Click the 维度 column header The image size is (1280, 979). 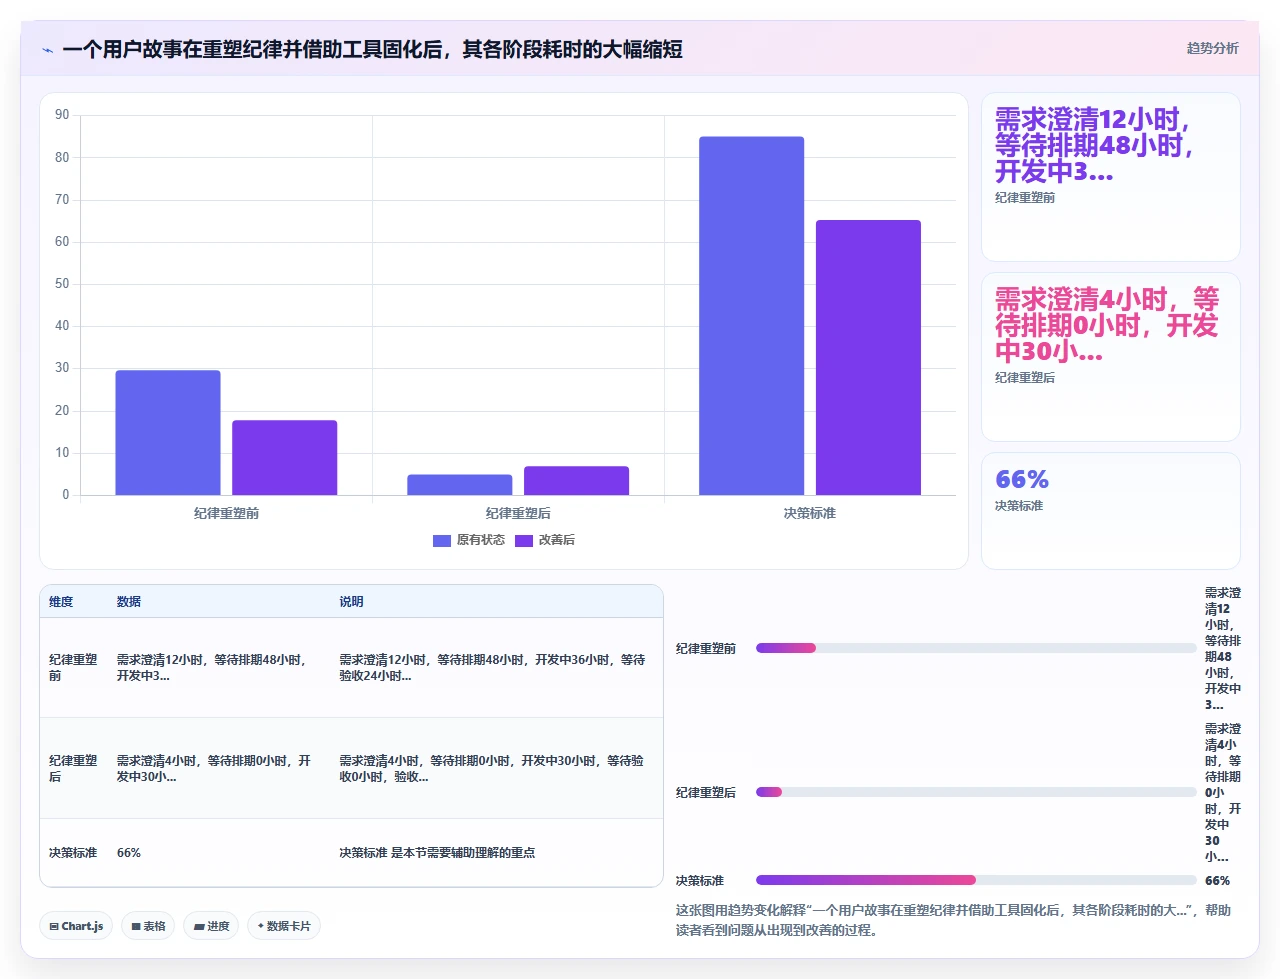[61, 602]
